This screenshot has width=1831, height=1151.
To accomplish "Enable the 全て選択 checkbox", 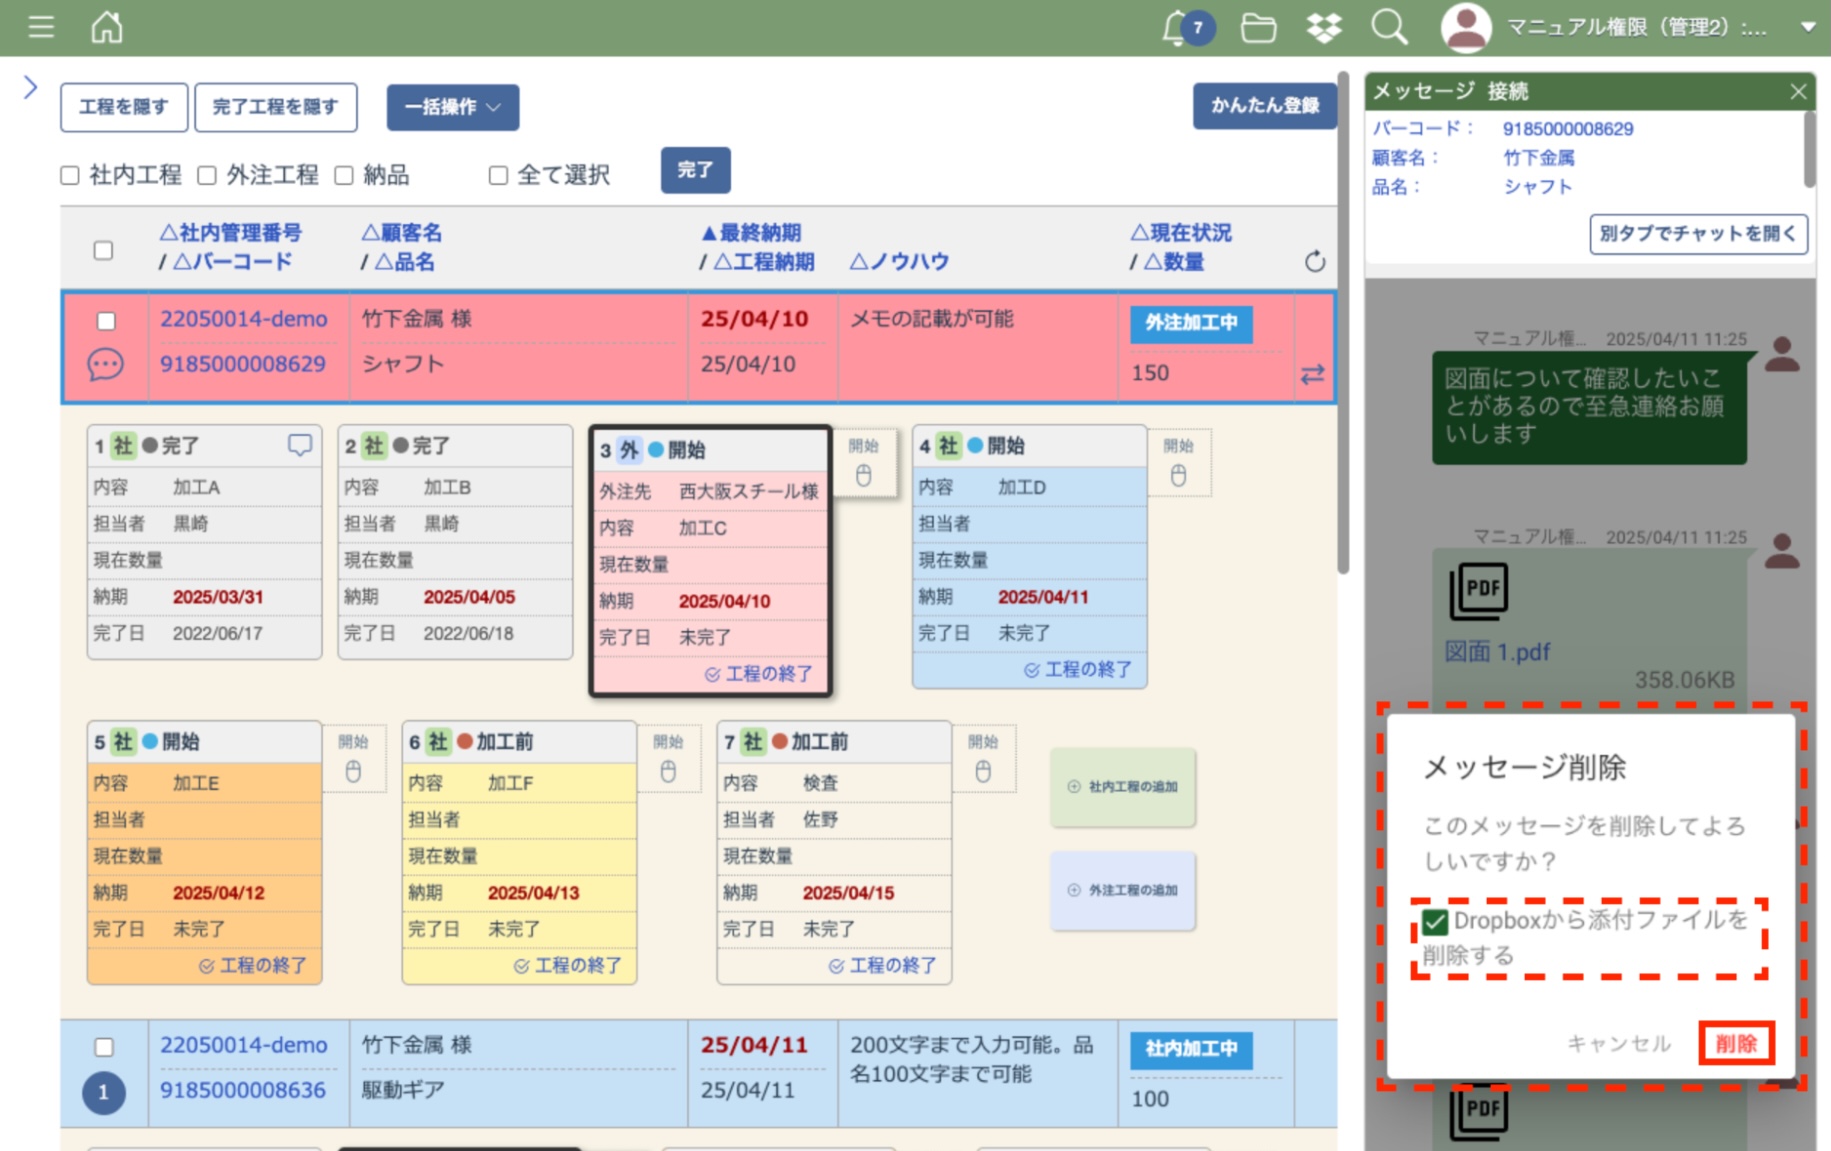I will pyautogui.click(x=498, y=176).
